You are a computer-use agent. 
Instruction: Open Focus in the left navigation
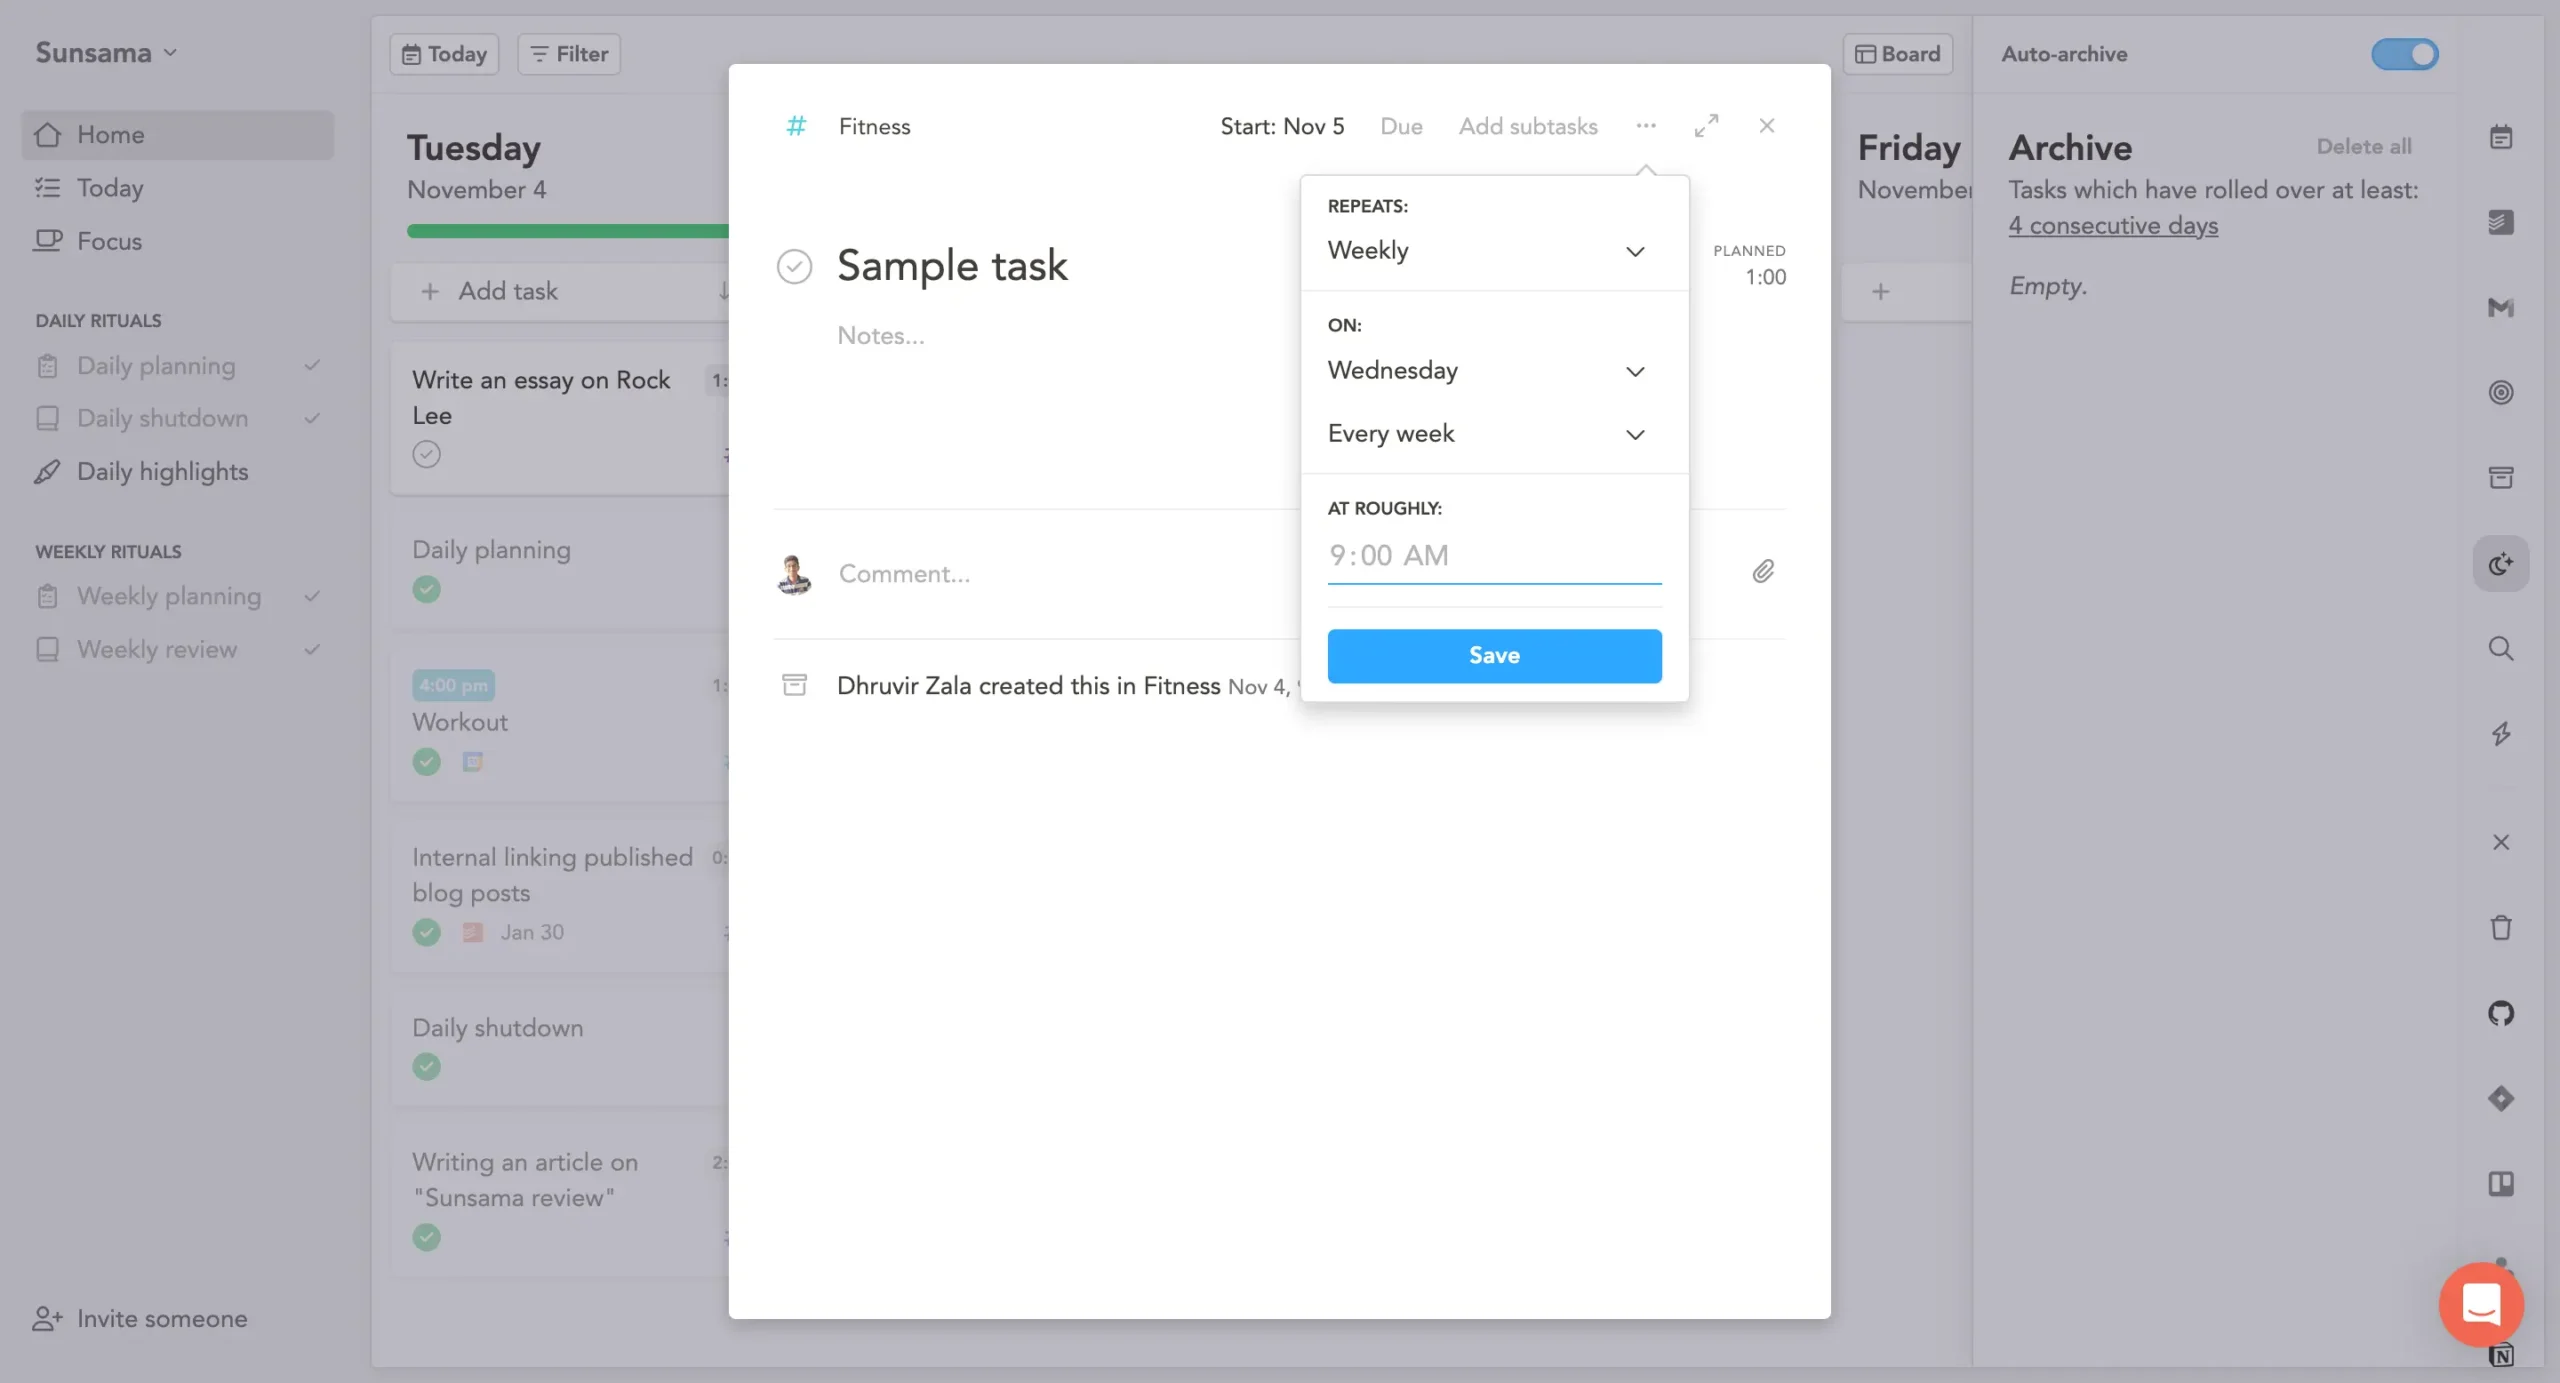pyautogui.click(x=109, y=241)
